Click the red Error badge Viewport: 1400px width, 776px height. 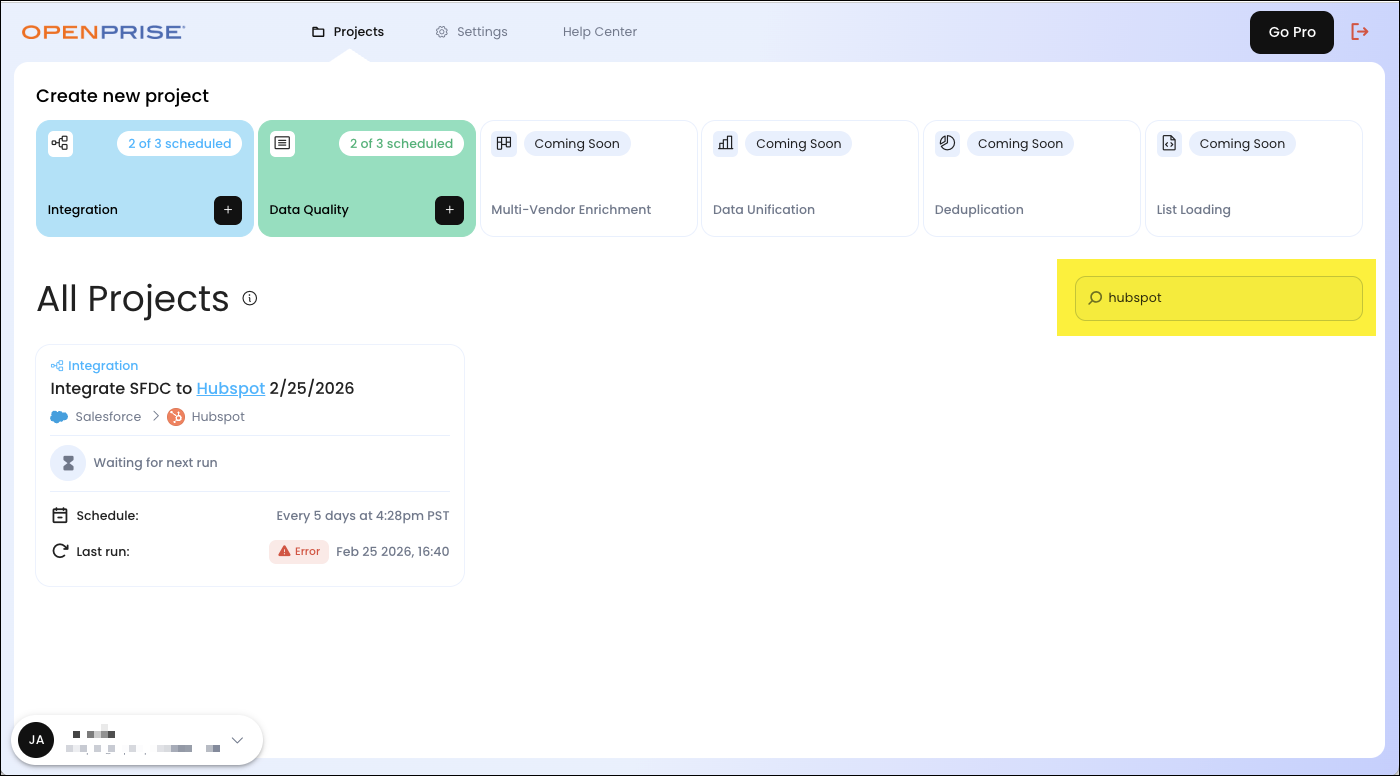(x=299, y=551)
